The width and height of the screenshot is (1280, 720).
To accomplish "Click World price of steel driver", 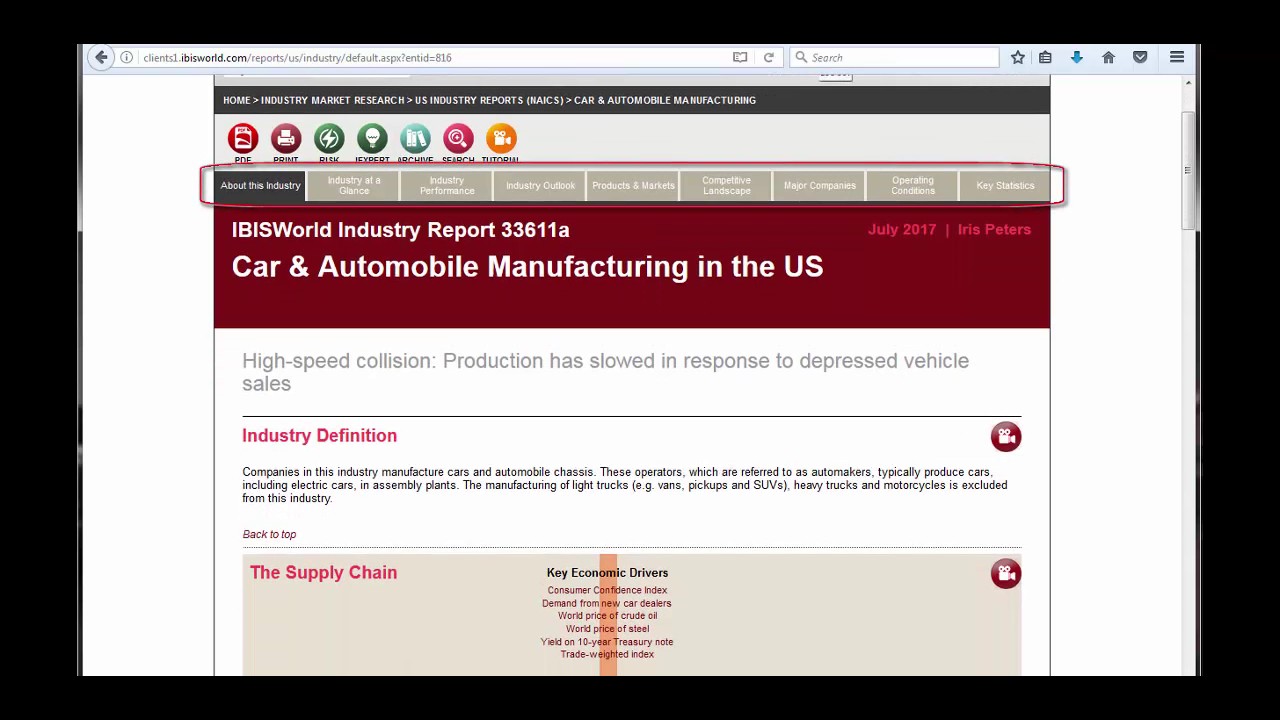I will point(607,629).
